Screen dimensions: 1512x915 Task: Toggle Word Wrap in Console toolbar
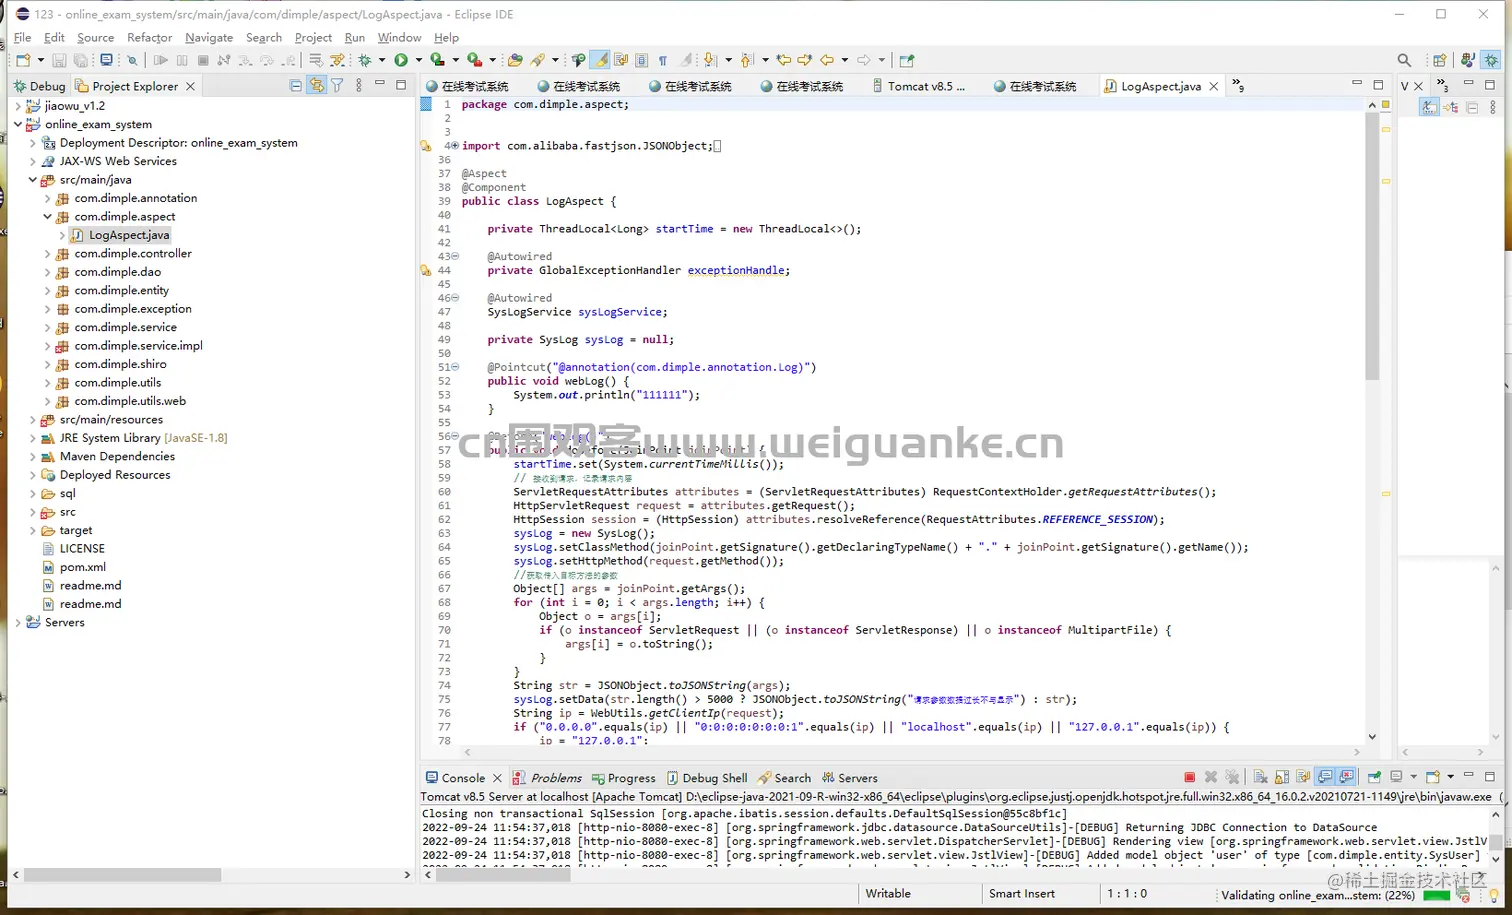[1303, 777]
